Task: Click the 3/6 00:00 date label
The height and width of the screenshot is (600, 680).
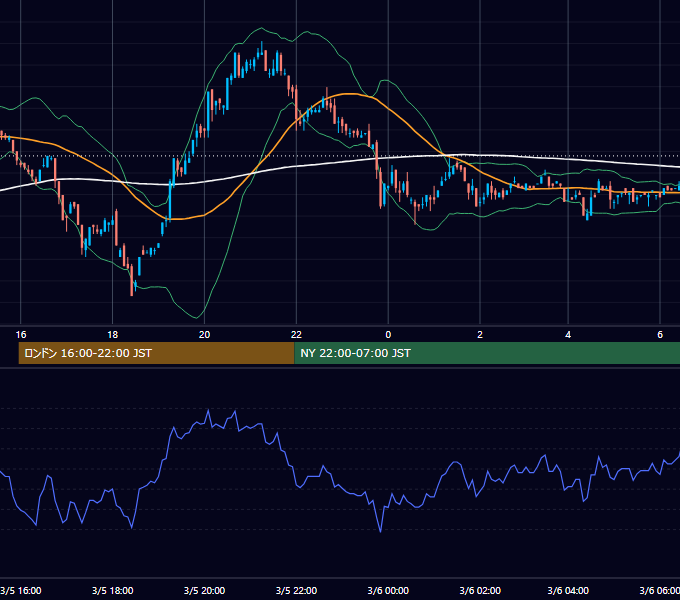Action: coord(388,590)
